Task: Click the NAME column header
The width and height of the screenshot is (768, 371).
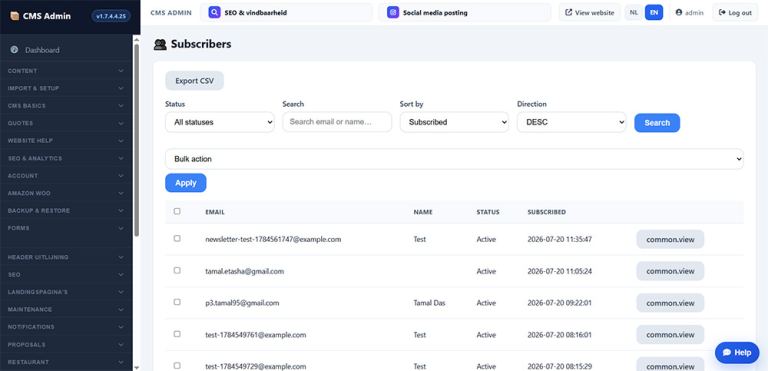Action: [423, 212]
